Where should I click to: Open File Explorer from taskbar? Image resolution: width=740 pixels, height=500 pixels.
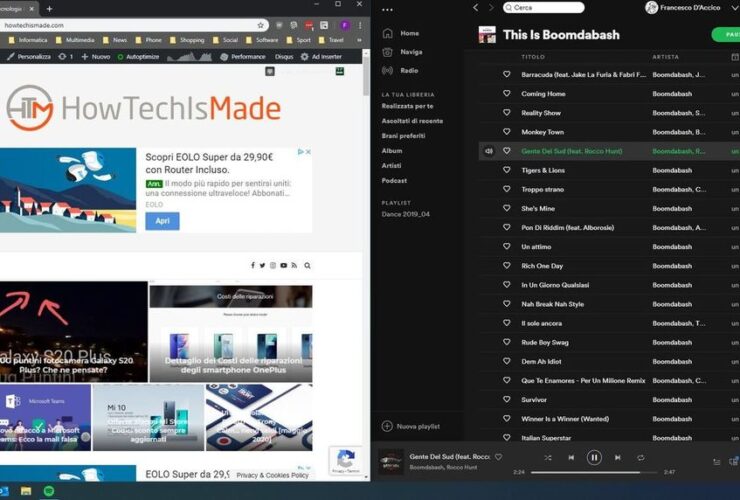[x=26, y=492]
